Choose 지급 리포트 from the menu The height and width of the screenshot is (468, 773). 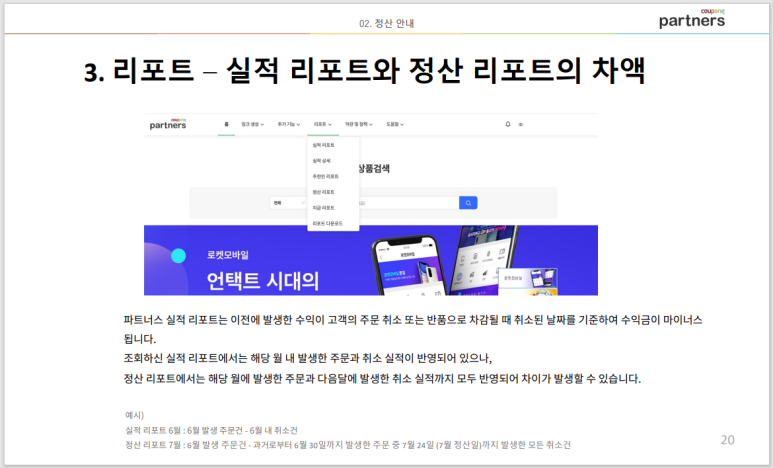(x=323, y=208)
